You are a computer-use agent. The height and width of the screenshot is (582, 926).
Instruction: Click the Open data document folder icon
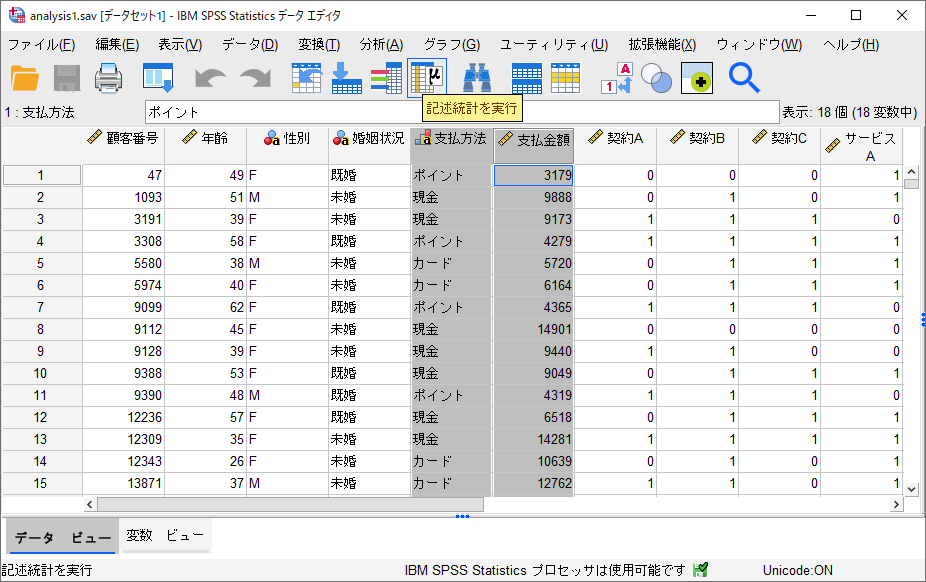tap(25, 79)
